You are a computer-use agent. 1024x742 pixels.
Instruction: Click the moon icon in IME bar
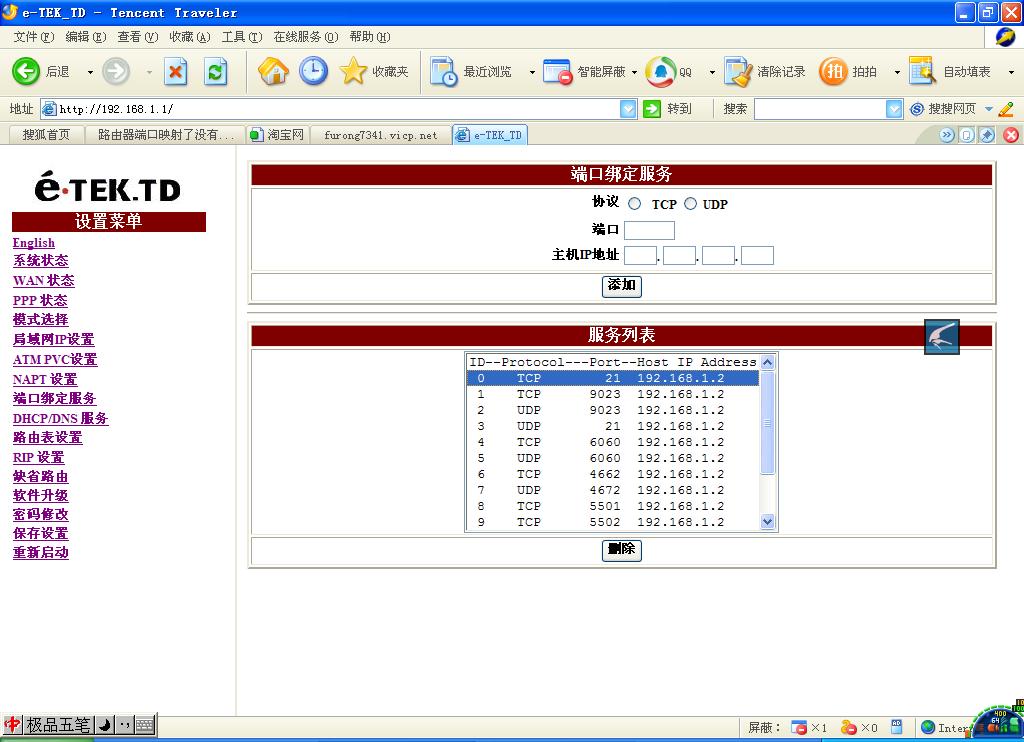(104, 724)
